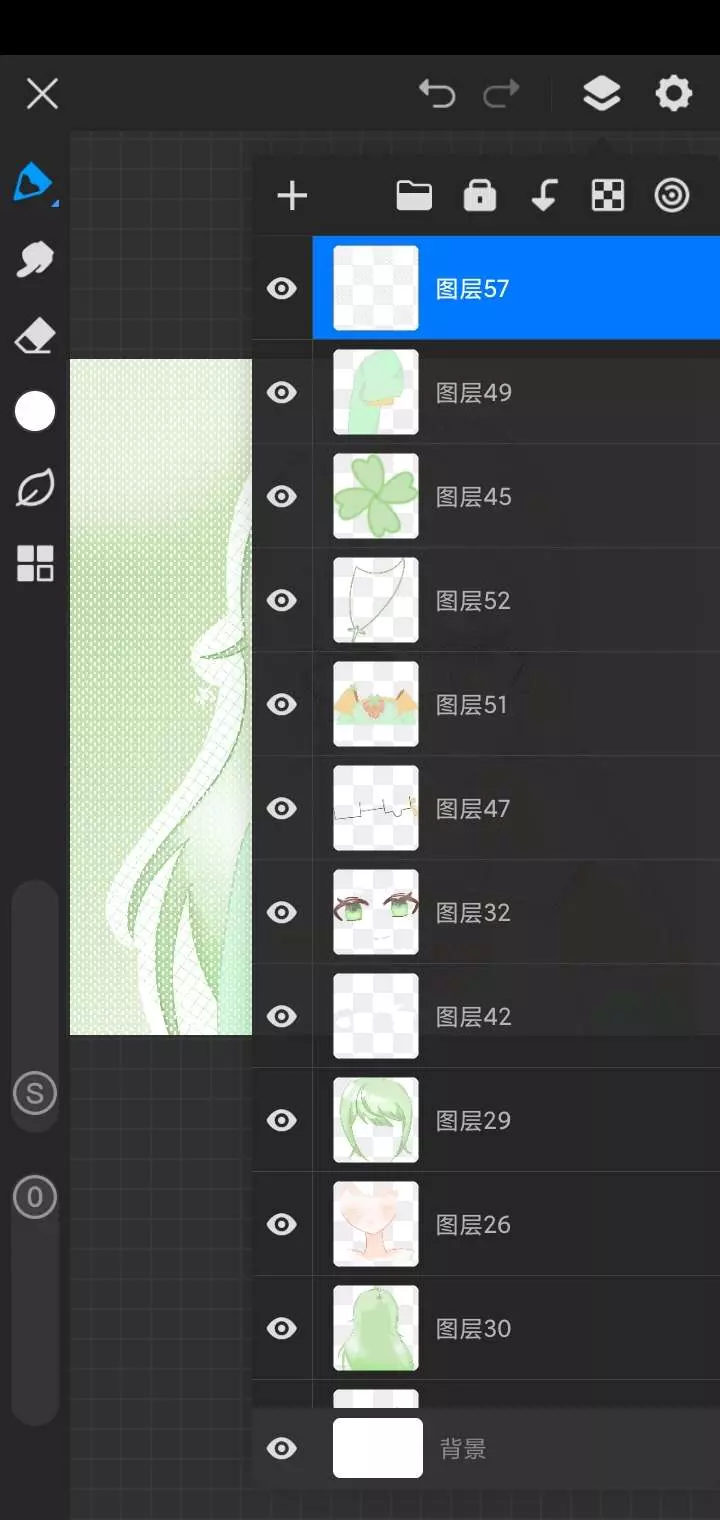This screenshot has height=1520, width=720.
Task: Hide the 背景 background layer
Action: pyautogui.click(x=282, y=1448)
